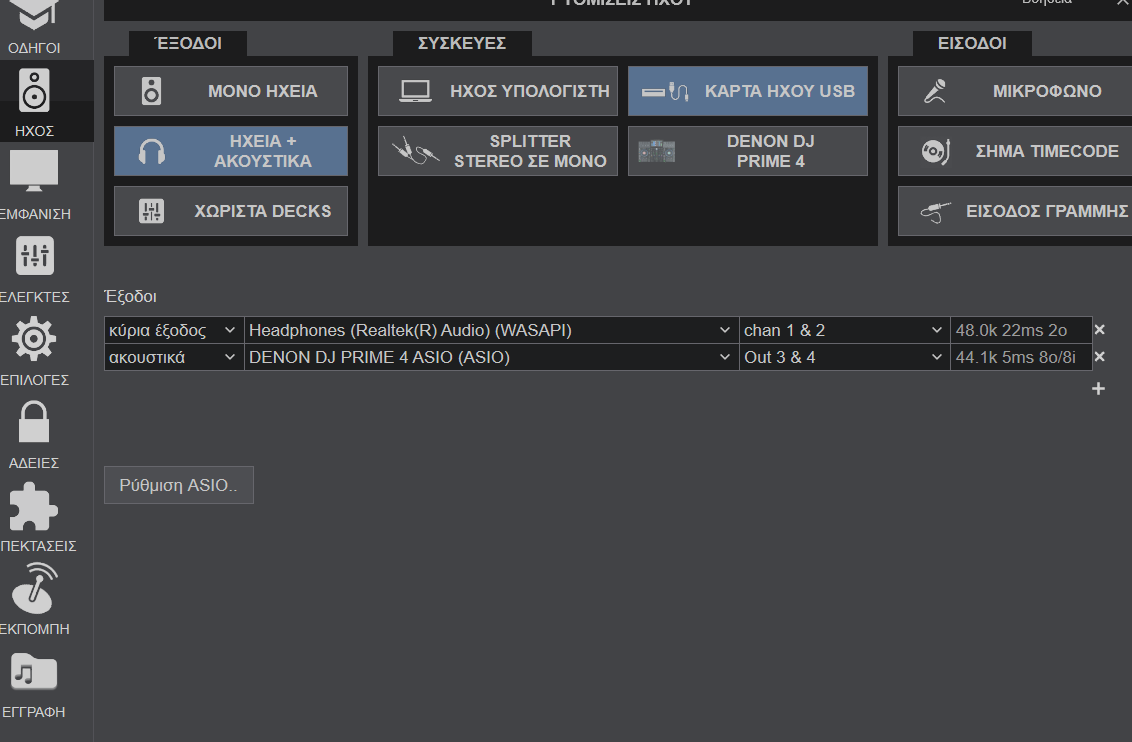Open the ΕΓΓΡΑΦΗ recording settings
The width and height of the screenshot is (1132, 742).
point(34,683)
